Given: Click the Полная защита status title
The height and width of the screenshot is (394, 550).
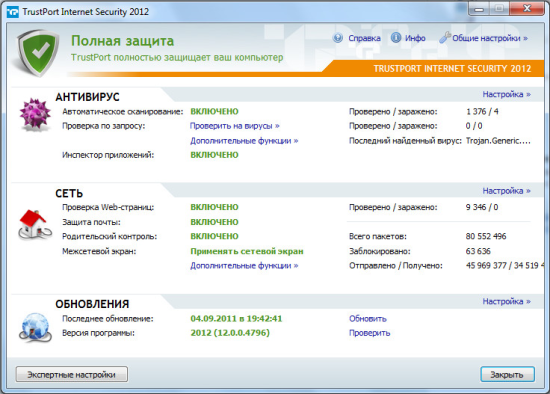Looking at the screenshot, I should [122, 41].
